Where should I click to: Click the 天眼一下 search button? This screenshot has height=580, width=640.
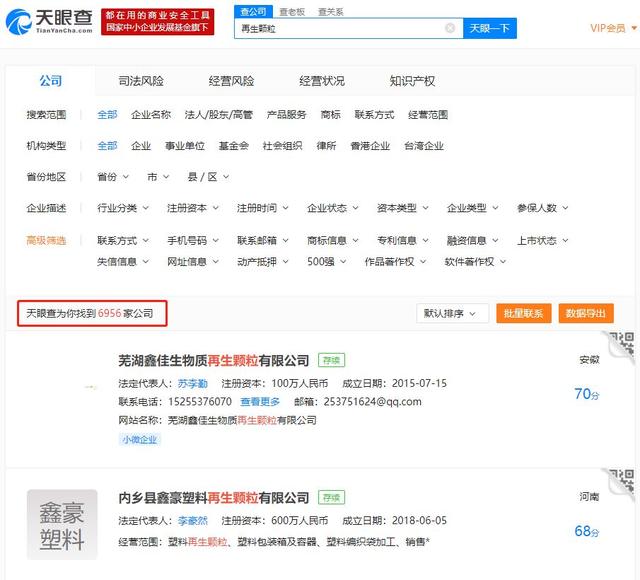coord(490,28)
